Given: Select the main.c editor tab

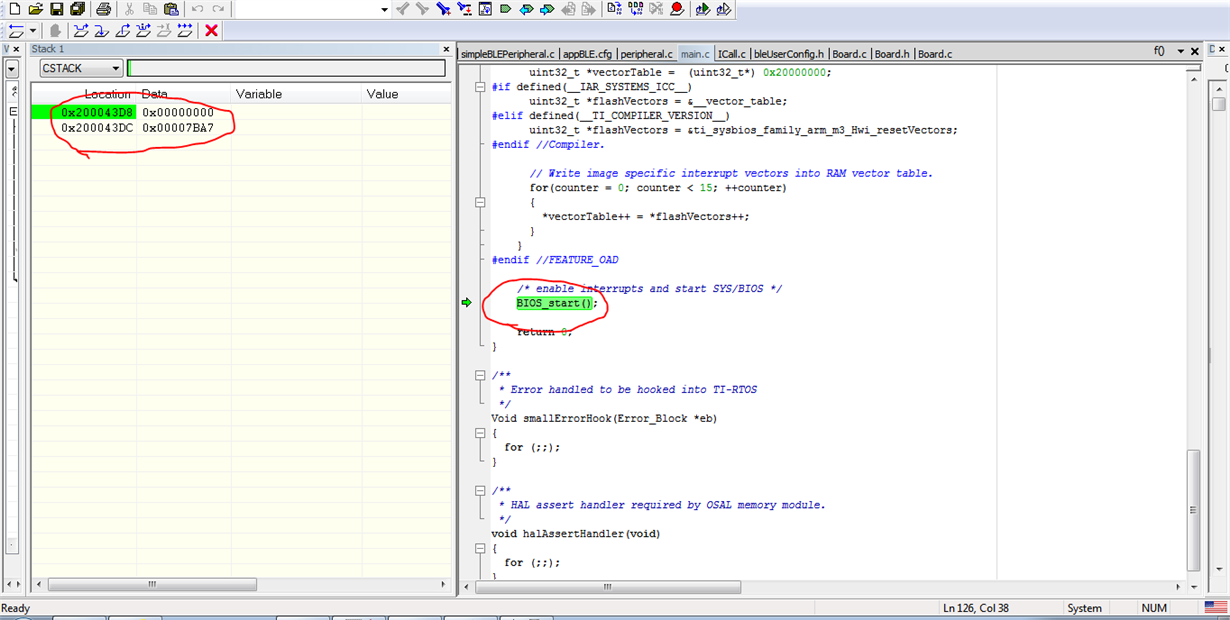Looking at the screenshot, I should (x=695, y=54).
